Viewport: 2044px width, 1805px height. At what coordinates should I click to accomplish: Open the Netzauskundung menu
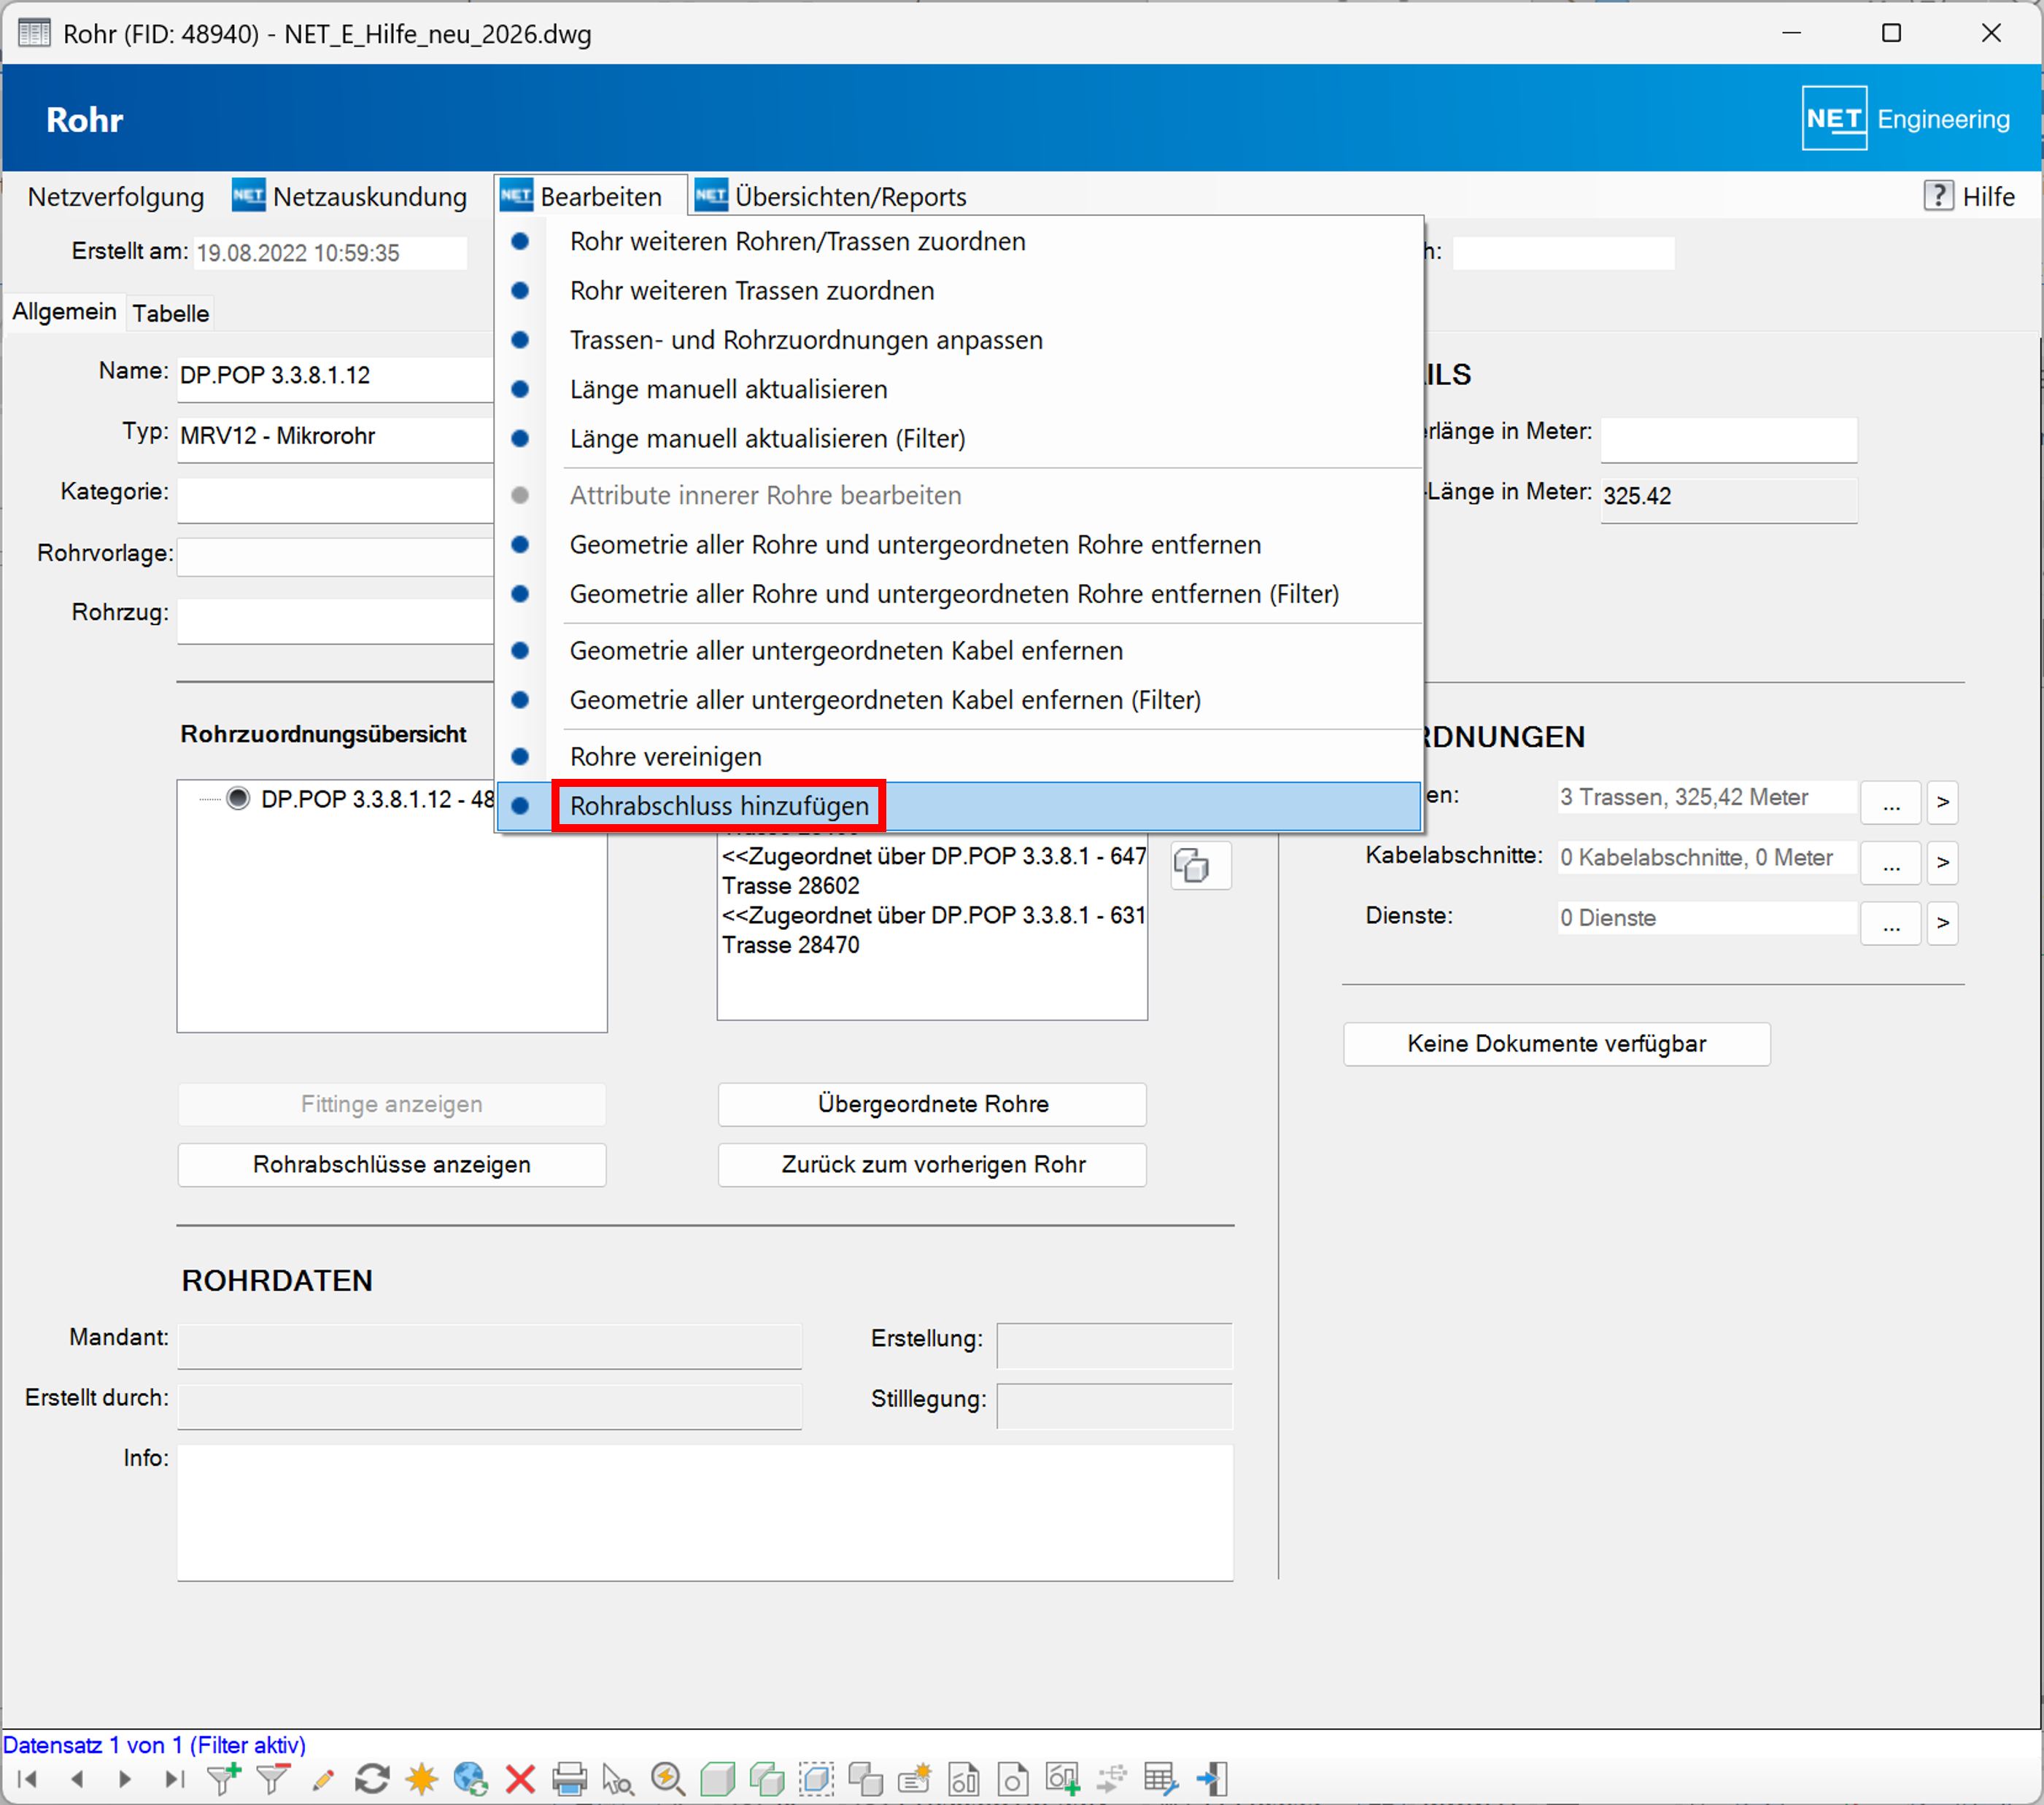click(350, 197)
